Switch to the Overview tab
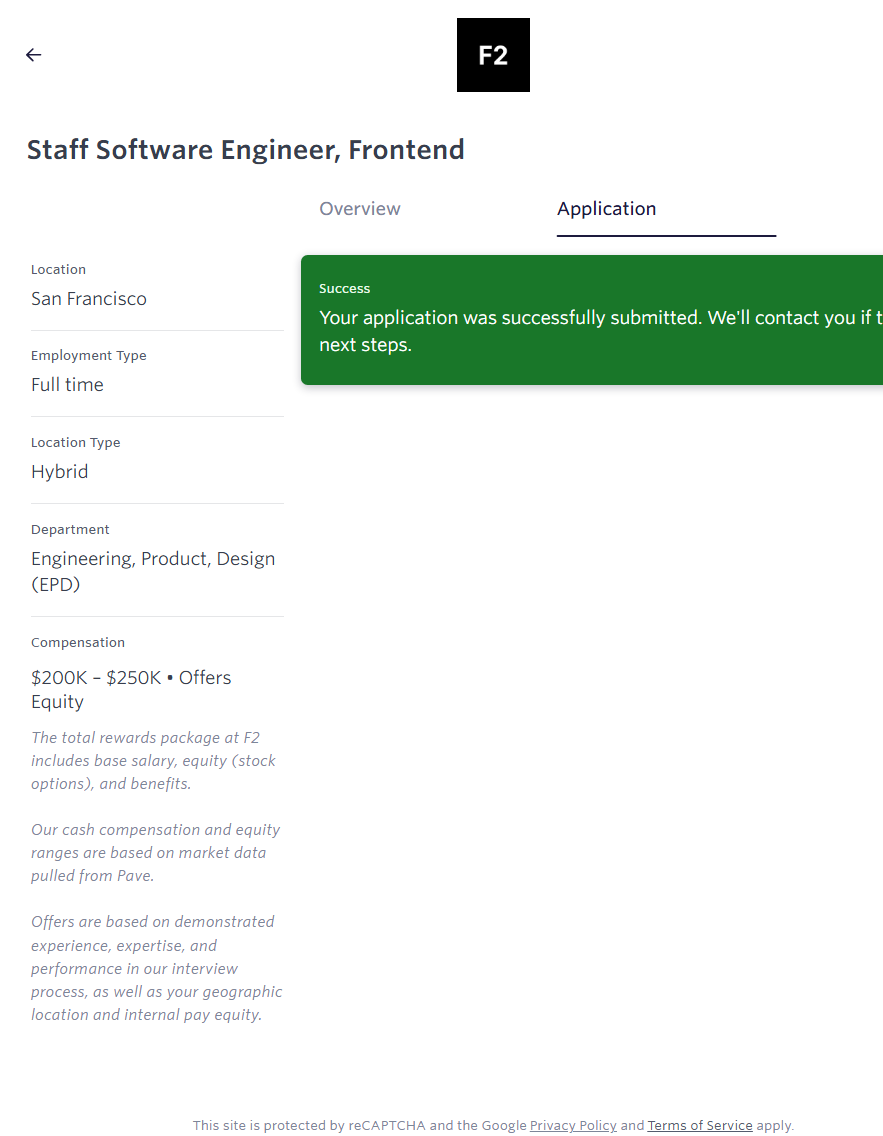Viewport: 883px width, 1136px height. point(360,209)
